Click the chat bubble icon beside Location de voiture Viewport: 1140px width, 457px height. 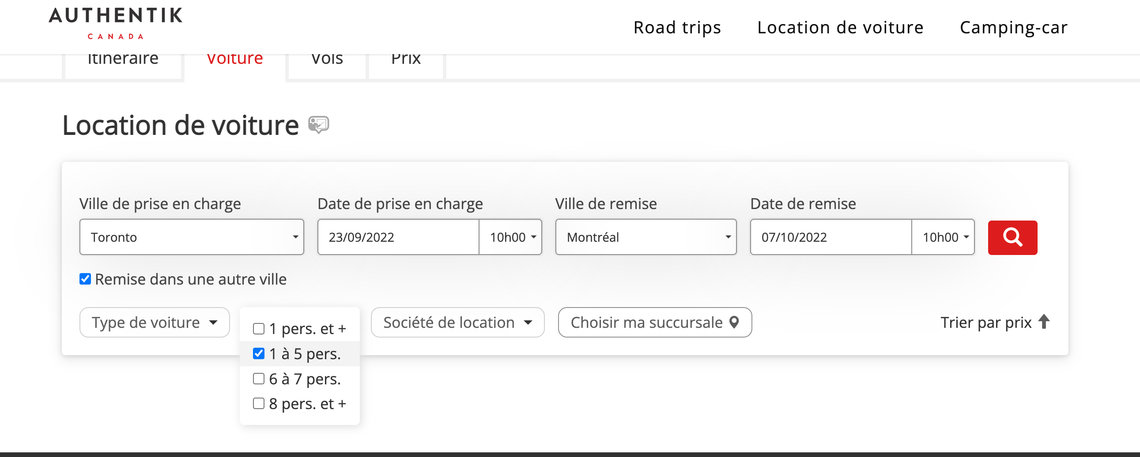318,125
